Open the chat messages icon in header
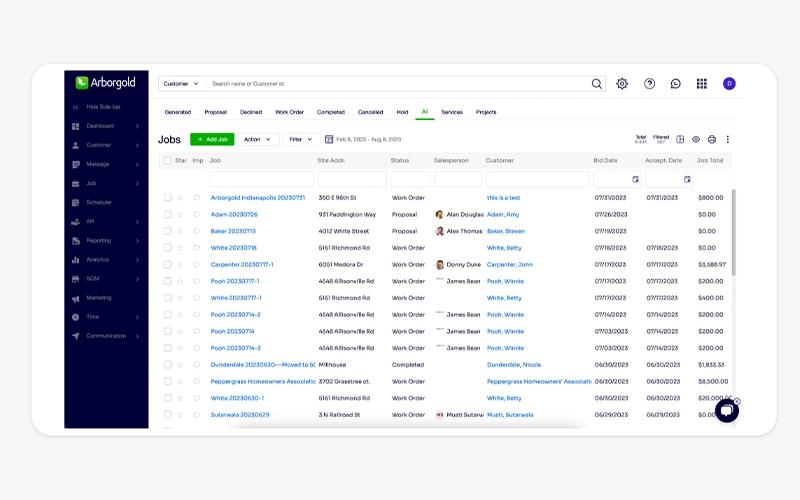The image size is (800, 500). point(676,84)
